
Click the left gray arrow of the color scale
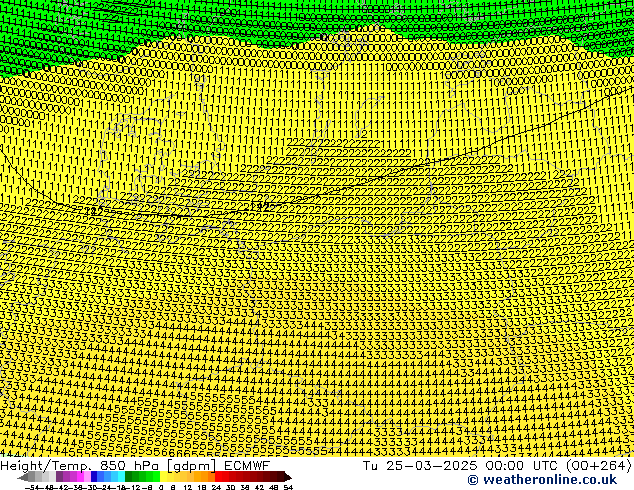point(23,476)
